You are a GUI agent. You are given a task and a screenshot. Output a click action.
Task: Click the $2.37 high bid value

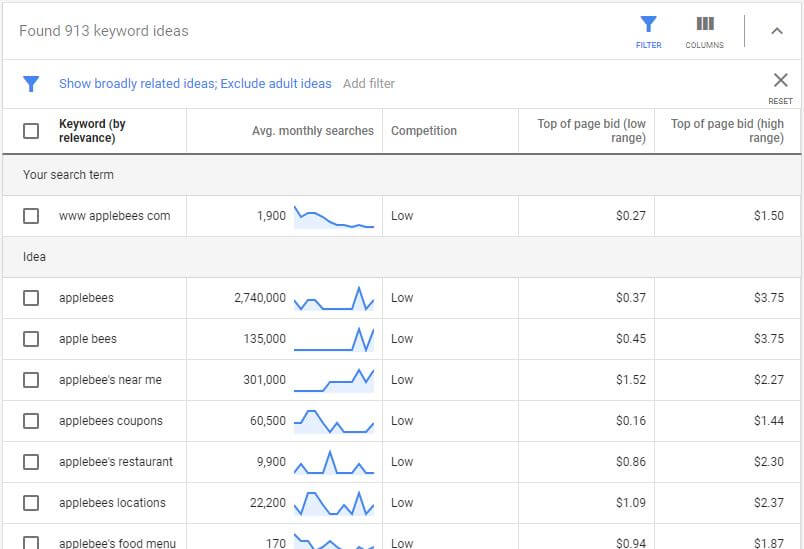pyautogui.click(x=769, y=503)
